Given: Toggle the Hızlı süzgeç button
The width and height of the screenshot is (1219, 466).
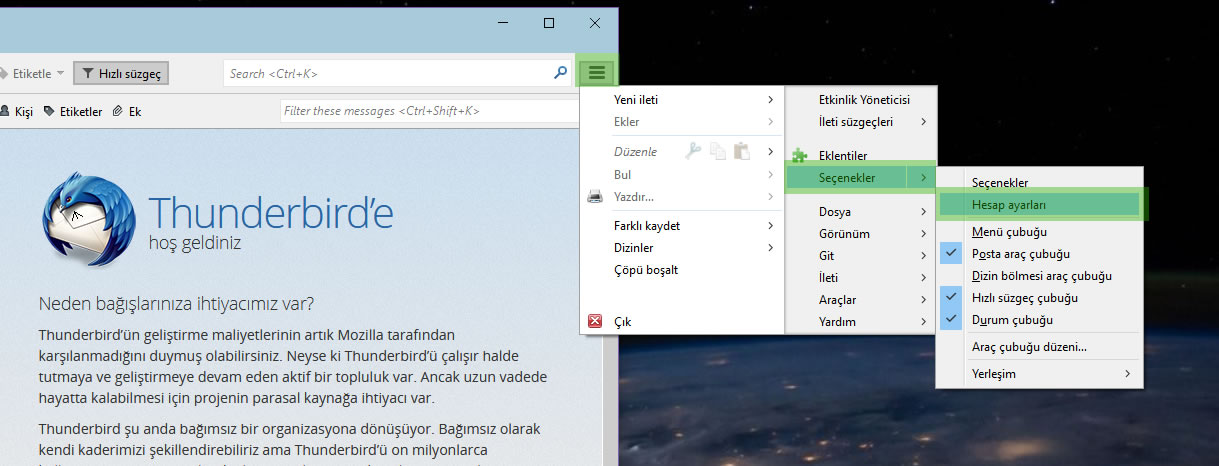Looking at the screenshot, I should click(x=121, y=73).
